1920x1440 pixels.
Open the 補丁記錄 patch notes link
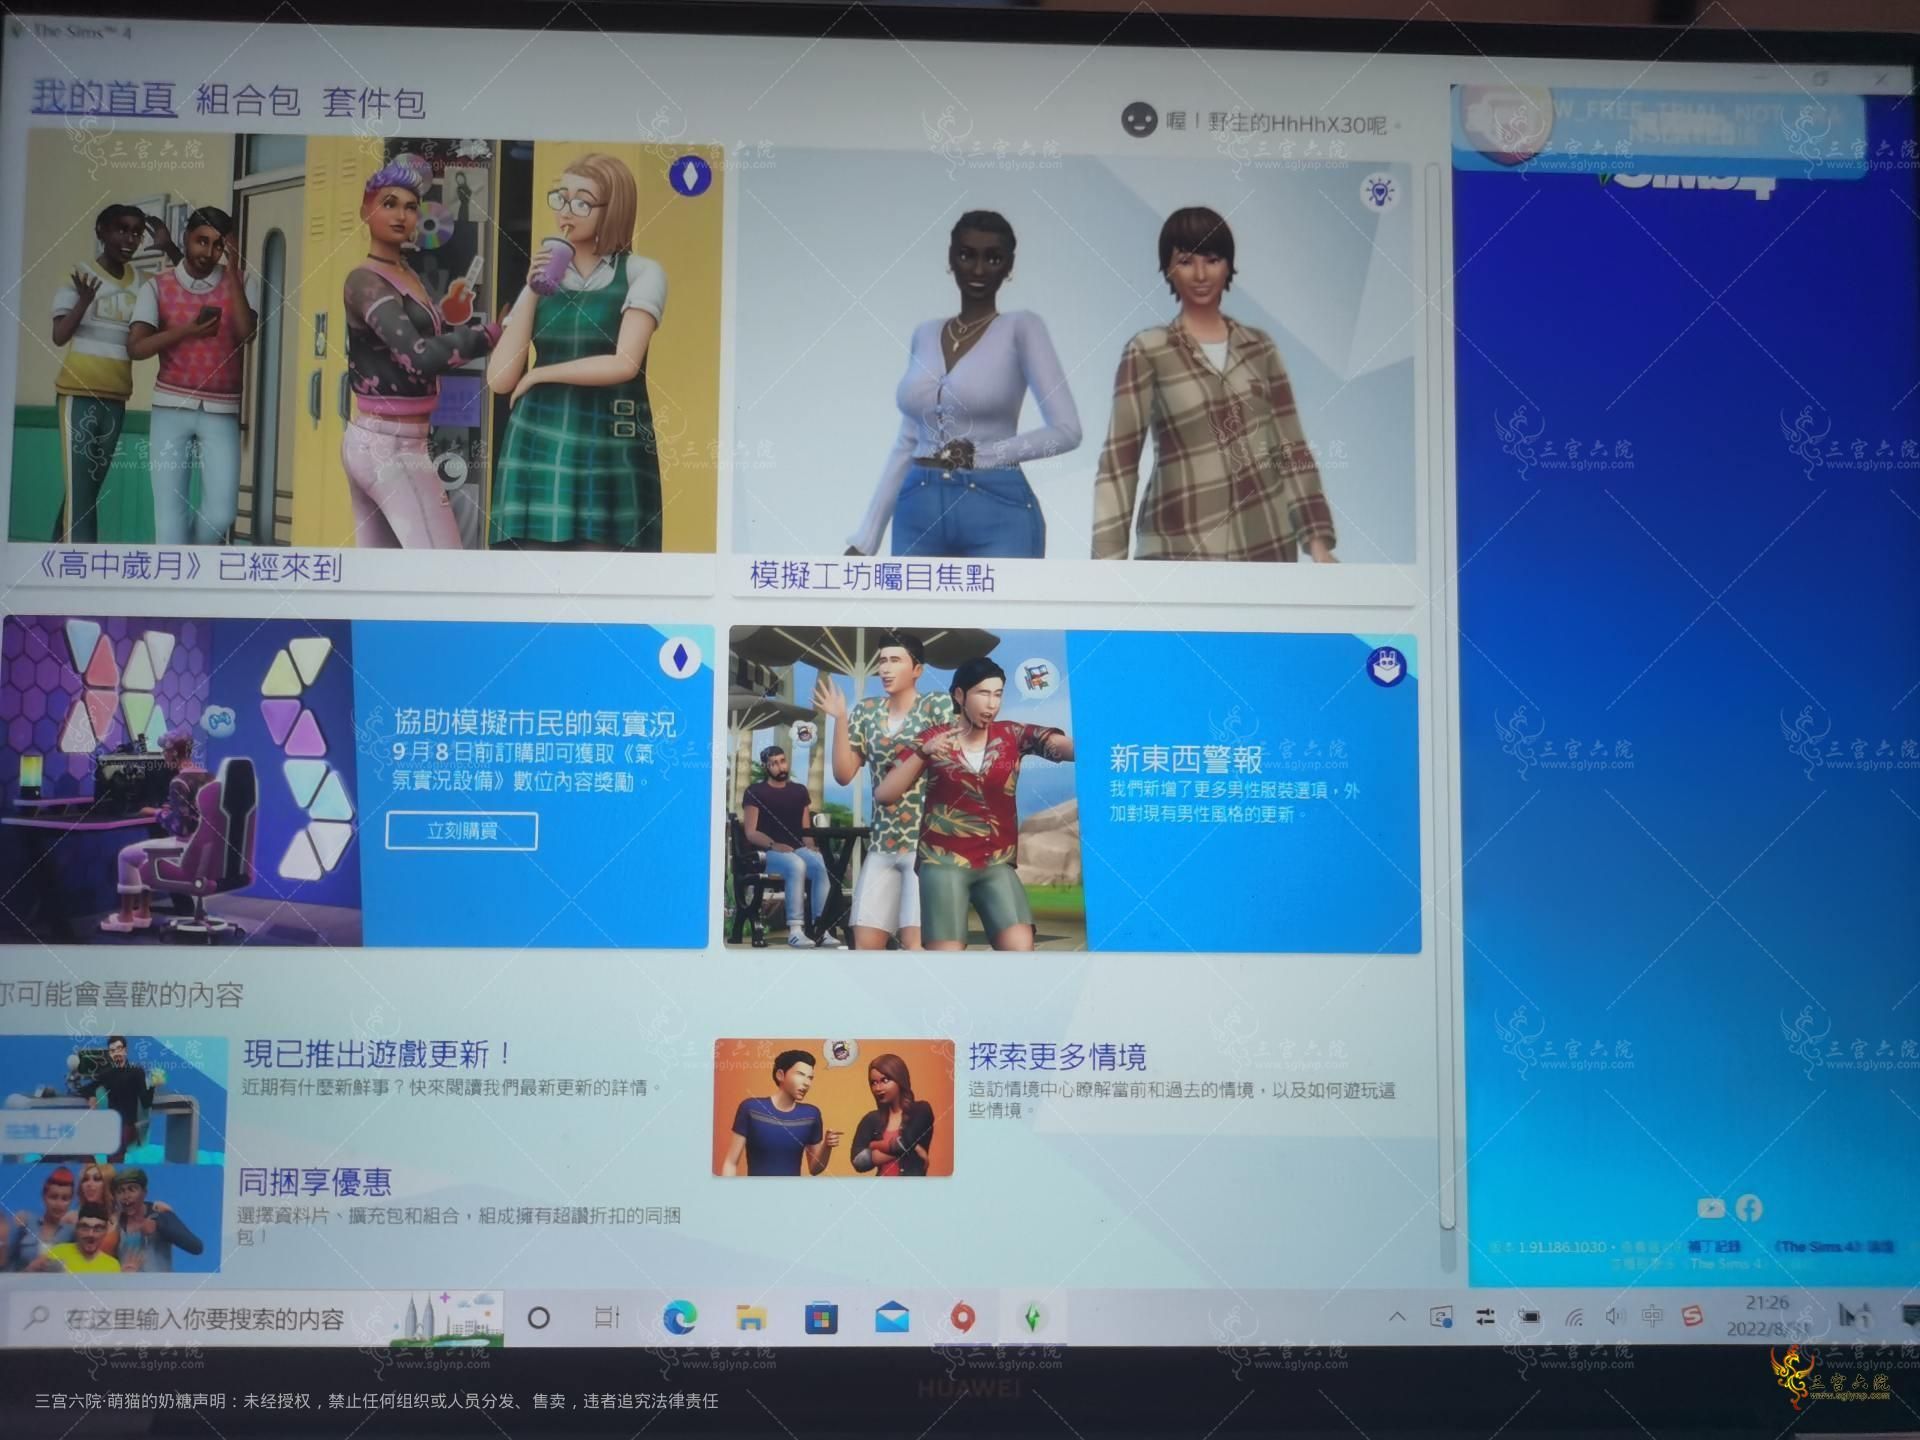(x=1715, y=1247)
